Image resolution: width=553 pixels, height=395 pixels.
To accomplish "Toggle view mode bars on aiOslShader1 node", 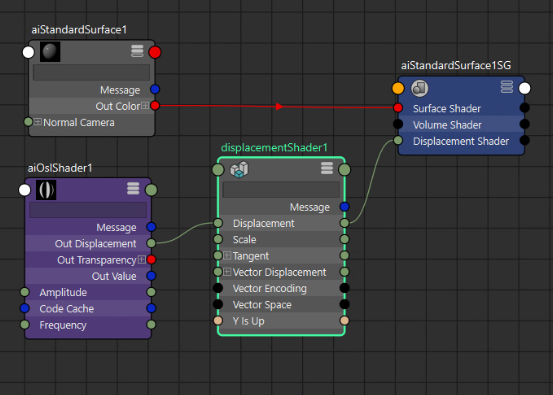I will [x=133, y=189].
